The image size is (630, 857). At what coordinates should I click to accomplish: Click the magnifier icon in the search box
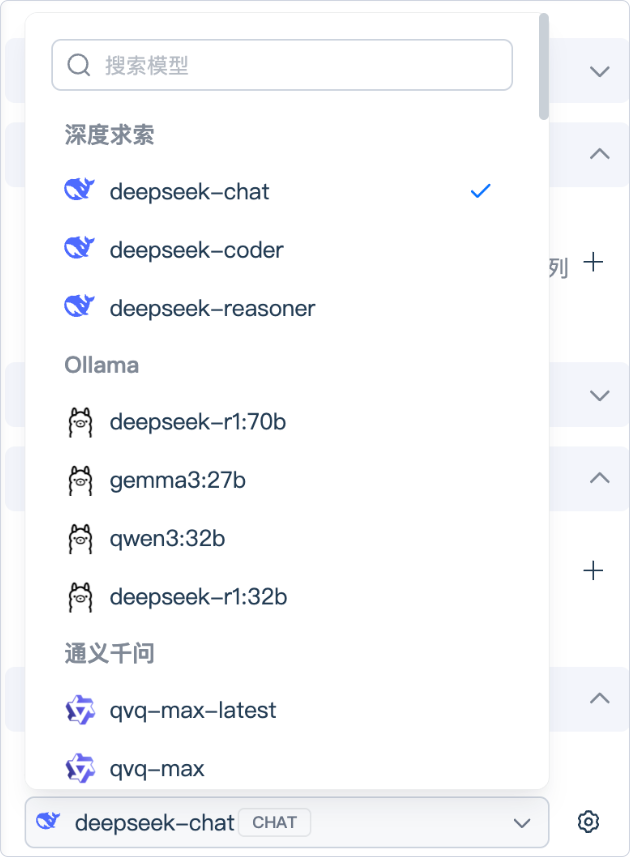79,65
